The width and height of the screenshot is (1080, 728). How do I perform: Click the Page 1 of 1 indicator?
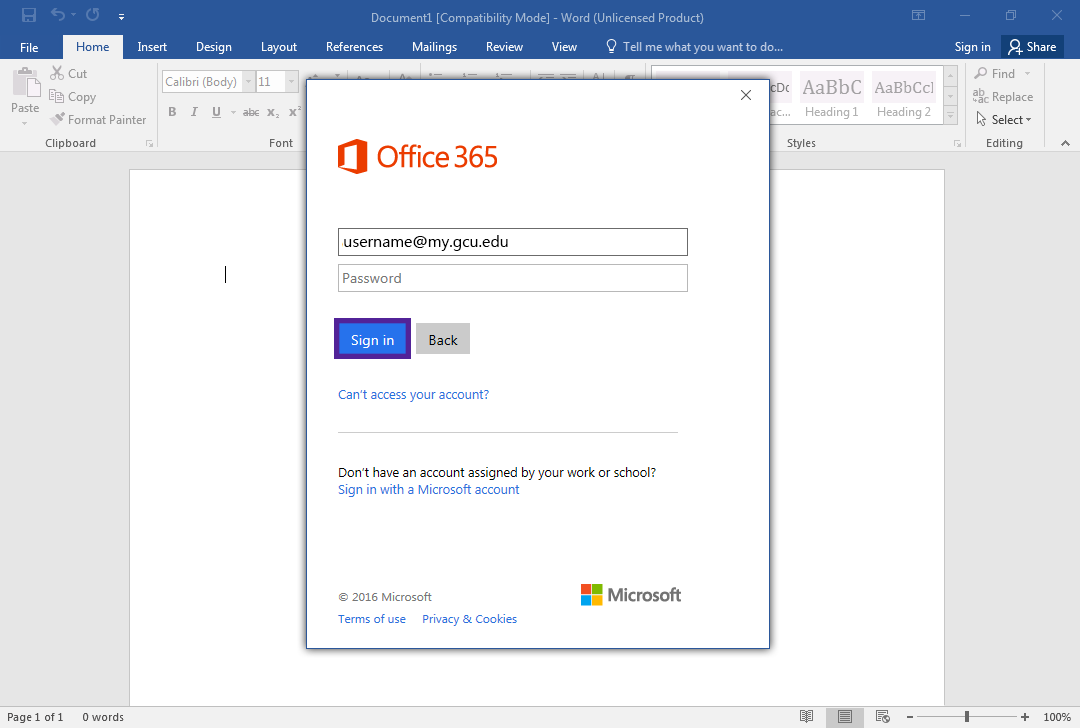point(35,717)
